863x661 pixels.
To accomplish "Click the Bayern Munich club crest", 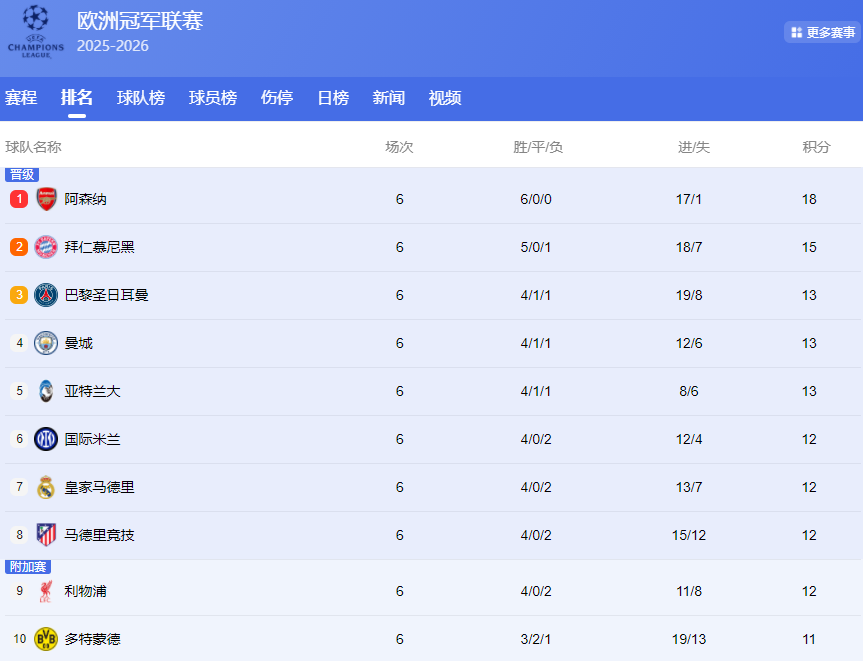I will pyautogui.click(x=46, y=247).
